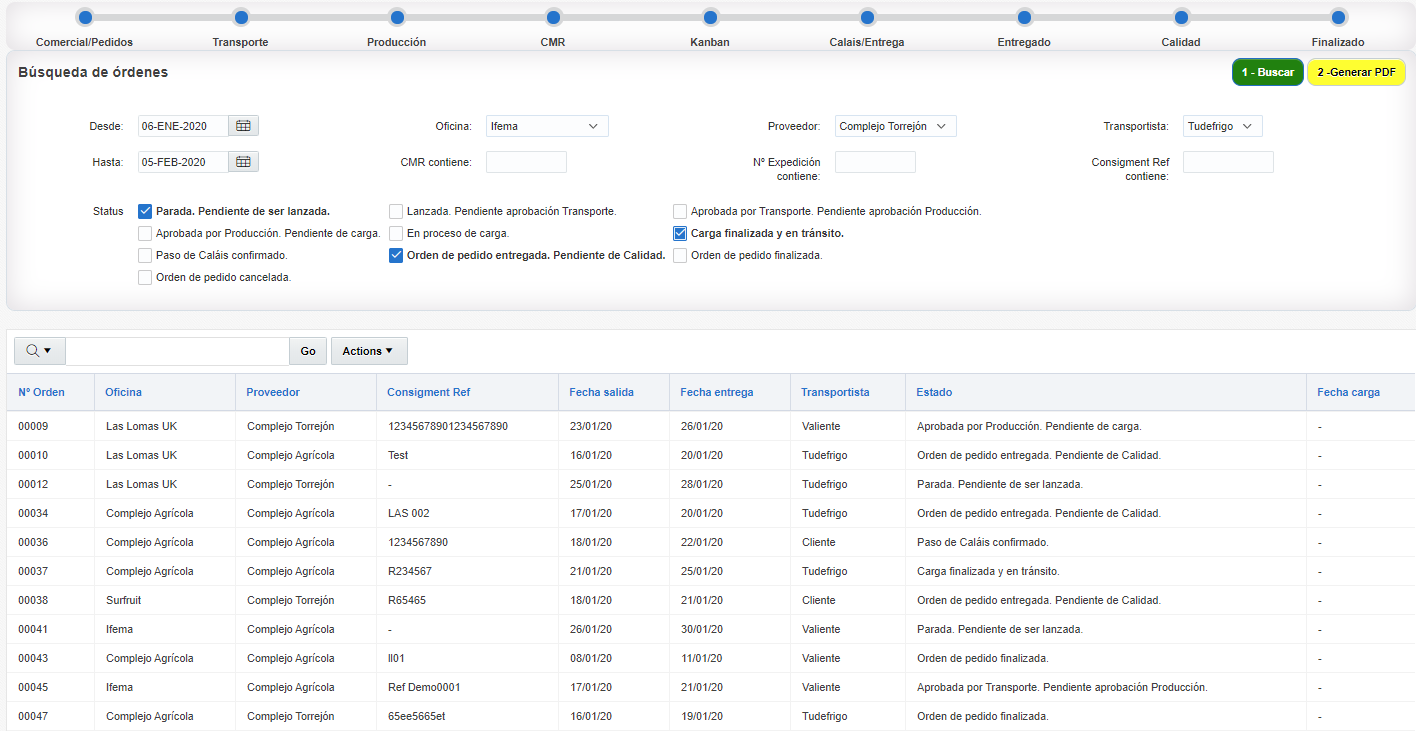1416x731 pixels.
Task: Enable 'Paso de Caláis confirmado' status
Action: (x=145, y=255)
